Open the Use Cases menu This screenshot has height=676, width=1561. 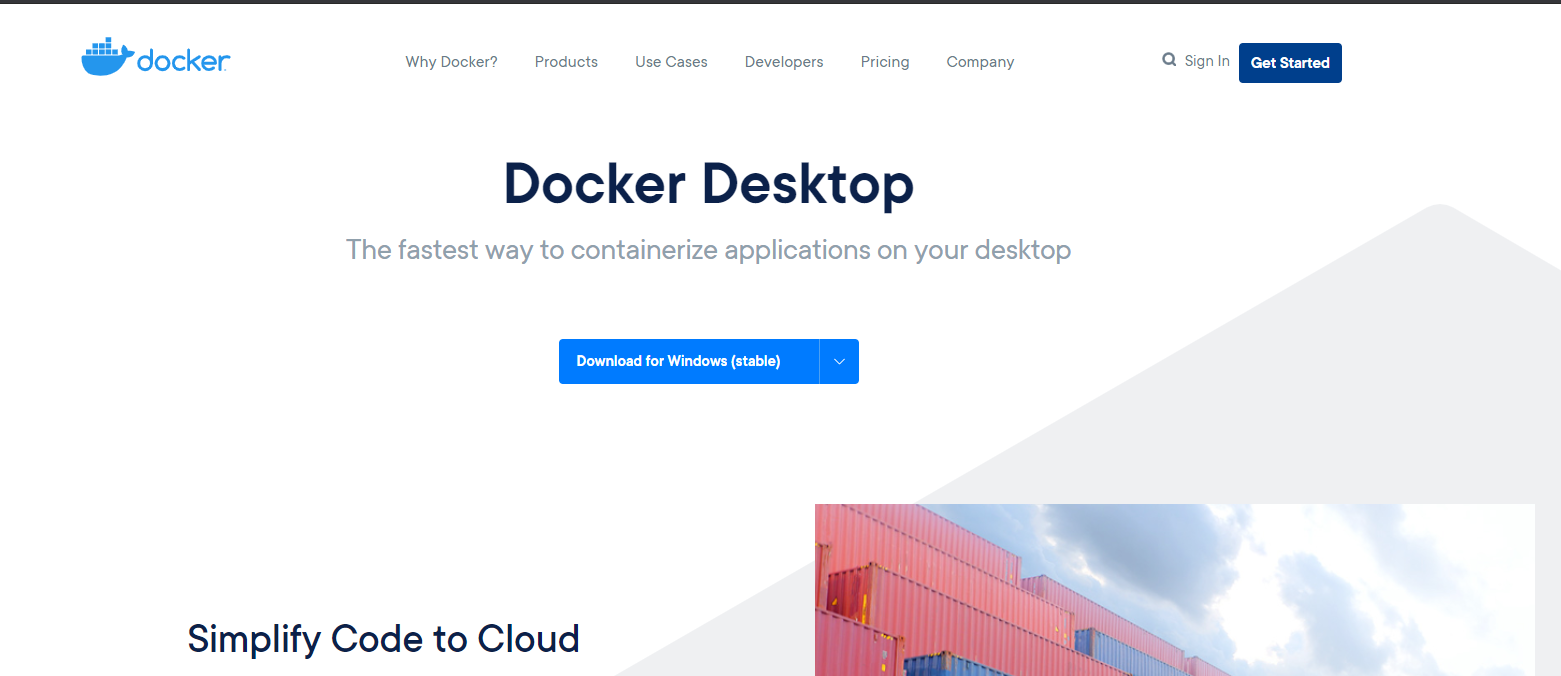click(671, 62)
